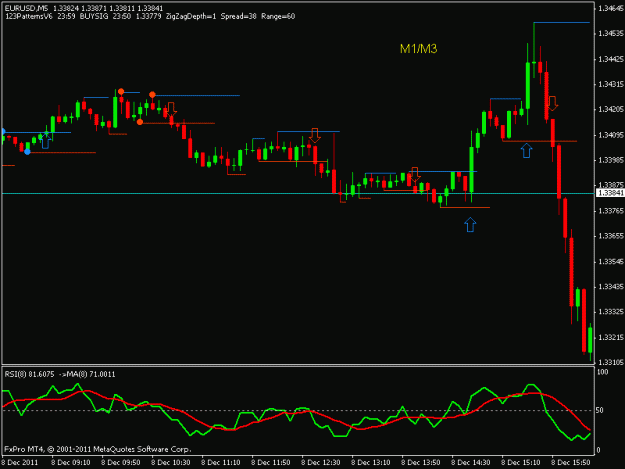625x469 pixels.
Task: Select the red sell arrow above the 12:30 candles
Action: pyautogui.click(x=315, y=135)
